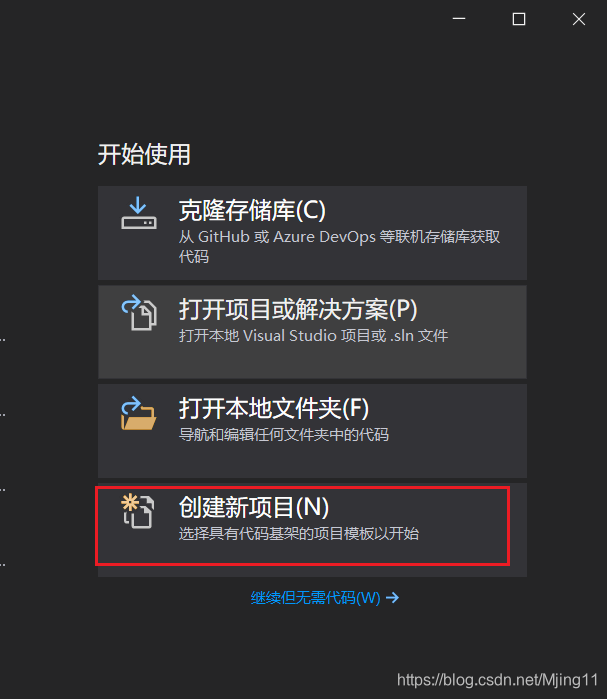
Task: Click the 打开本地 Visual Studio 项目 description
Action: pos(313,335)
